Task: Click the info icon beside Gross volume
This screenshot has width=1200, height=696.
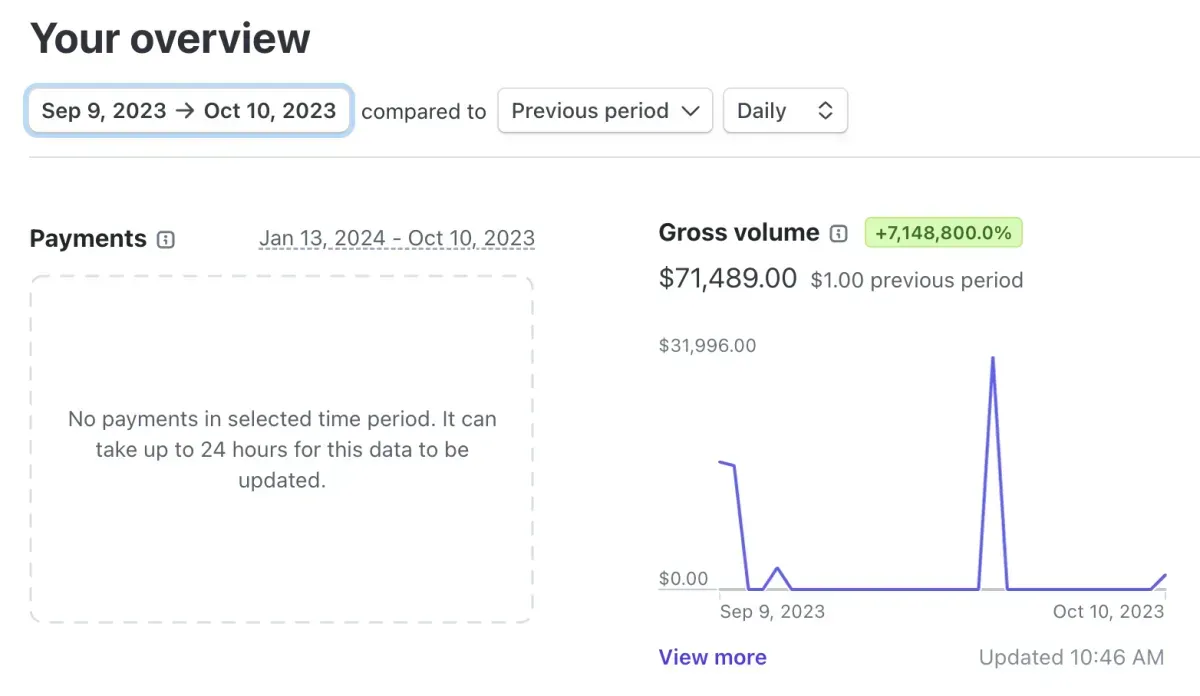Action: (839, 234)
